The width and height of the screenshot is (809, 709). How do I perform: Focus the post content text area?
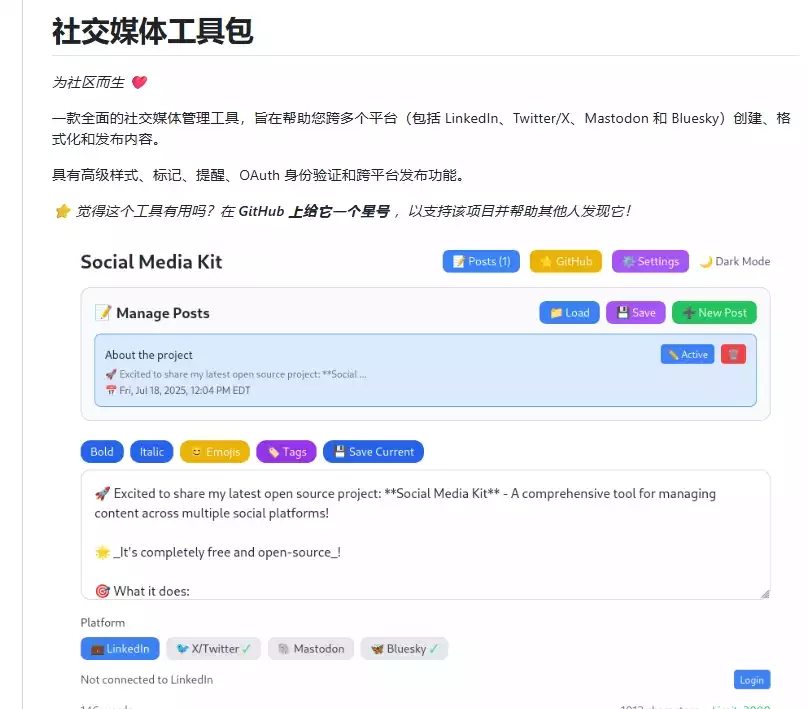(425, 535)
